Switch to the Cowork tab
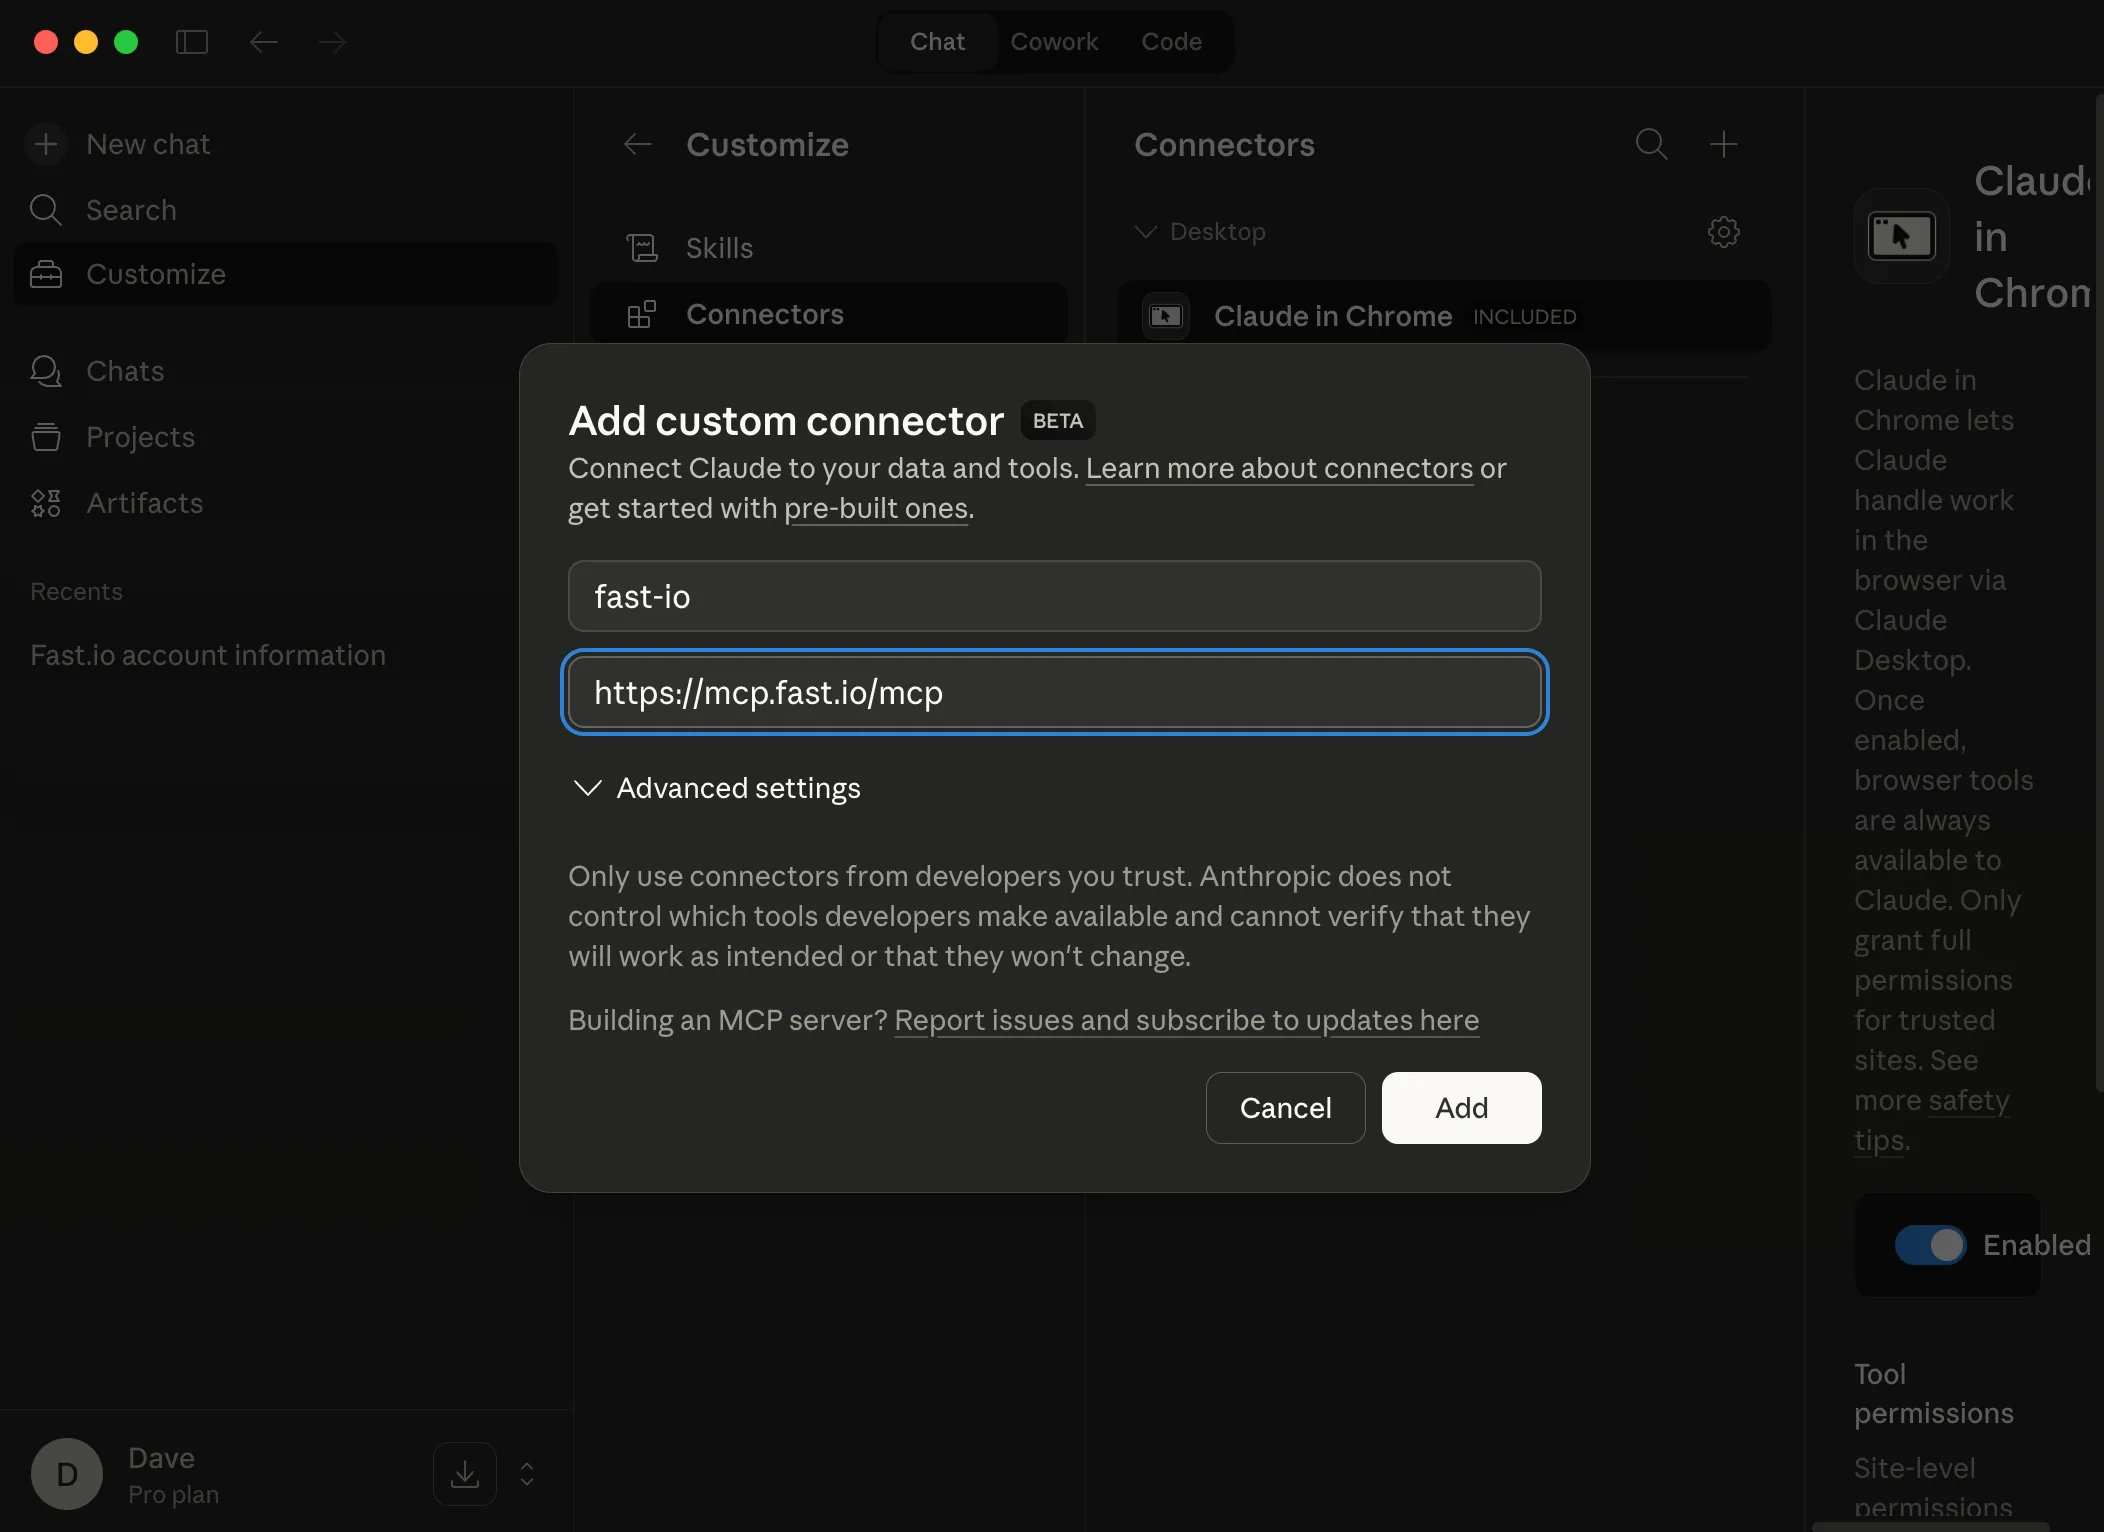 tap(1056, 41)
